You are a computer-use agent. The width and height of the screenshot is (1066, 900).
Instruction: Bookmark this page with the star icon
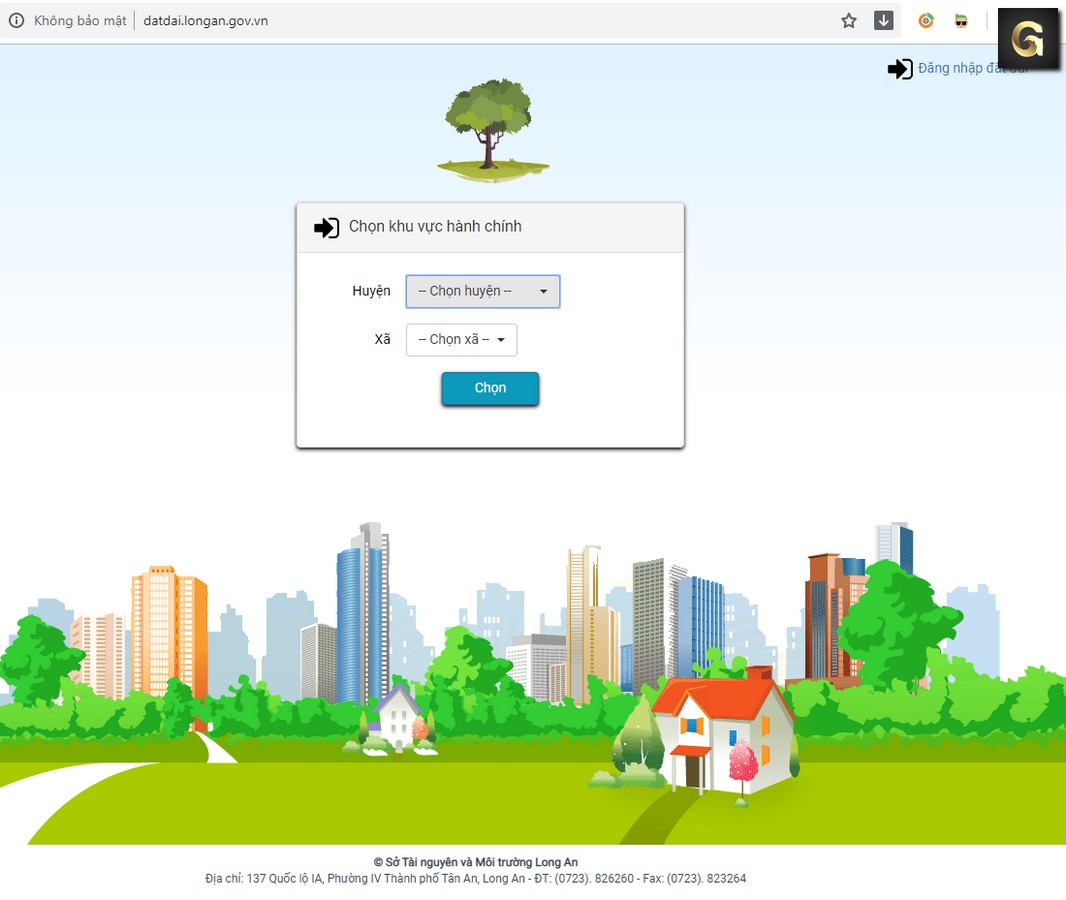coord(849,20)
